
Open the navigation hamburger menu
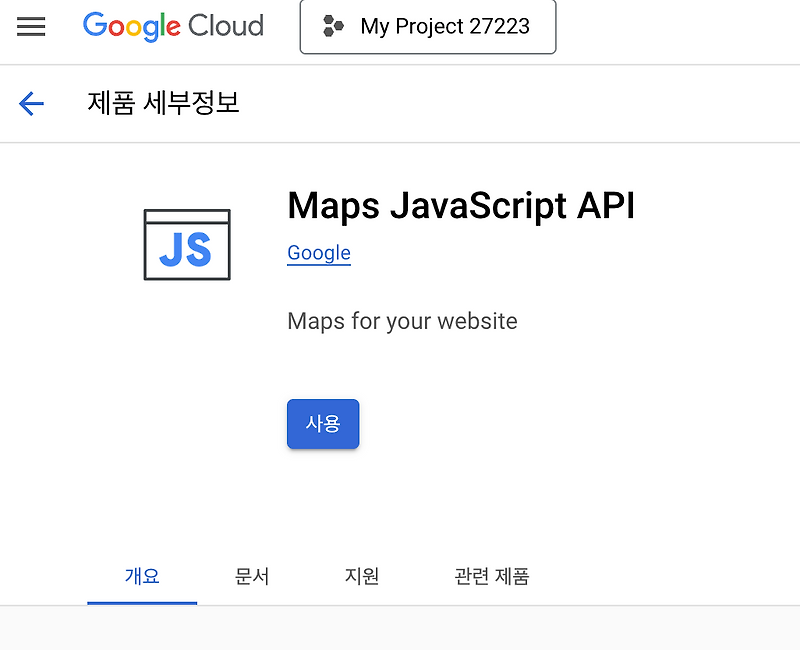[x=31, y=27]
